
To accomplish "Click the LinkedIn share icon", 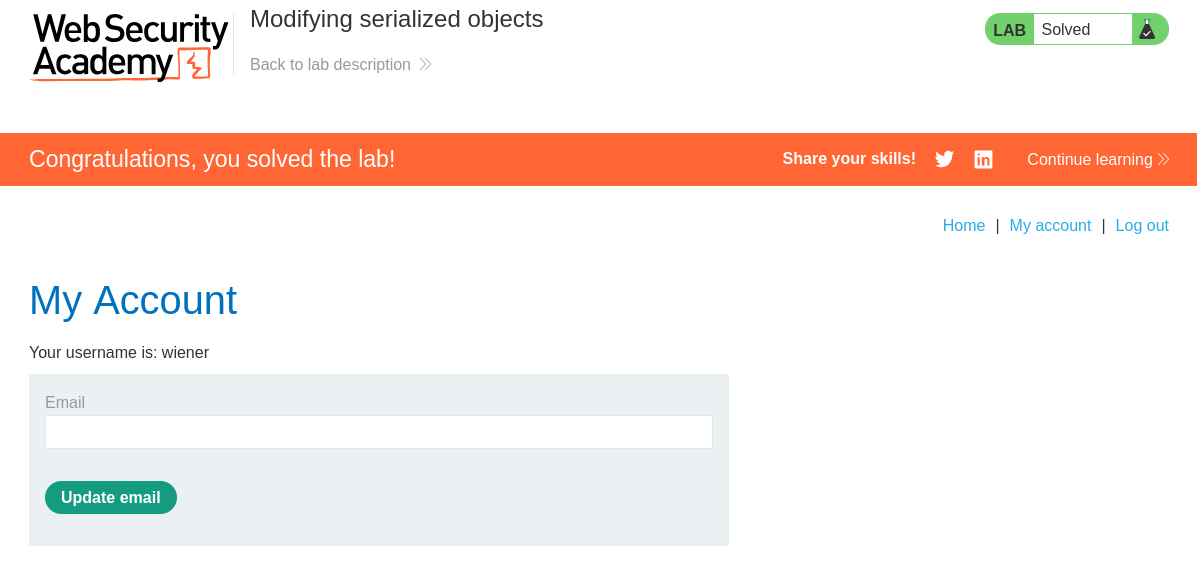I will (983, 159).
